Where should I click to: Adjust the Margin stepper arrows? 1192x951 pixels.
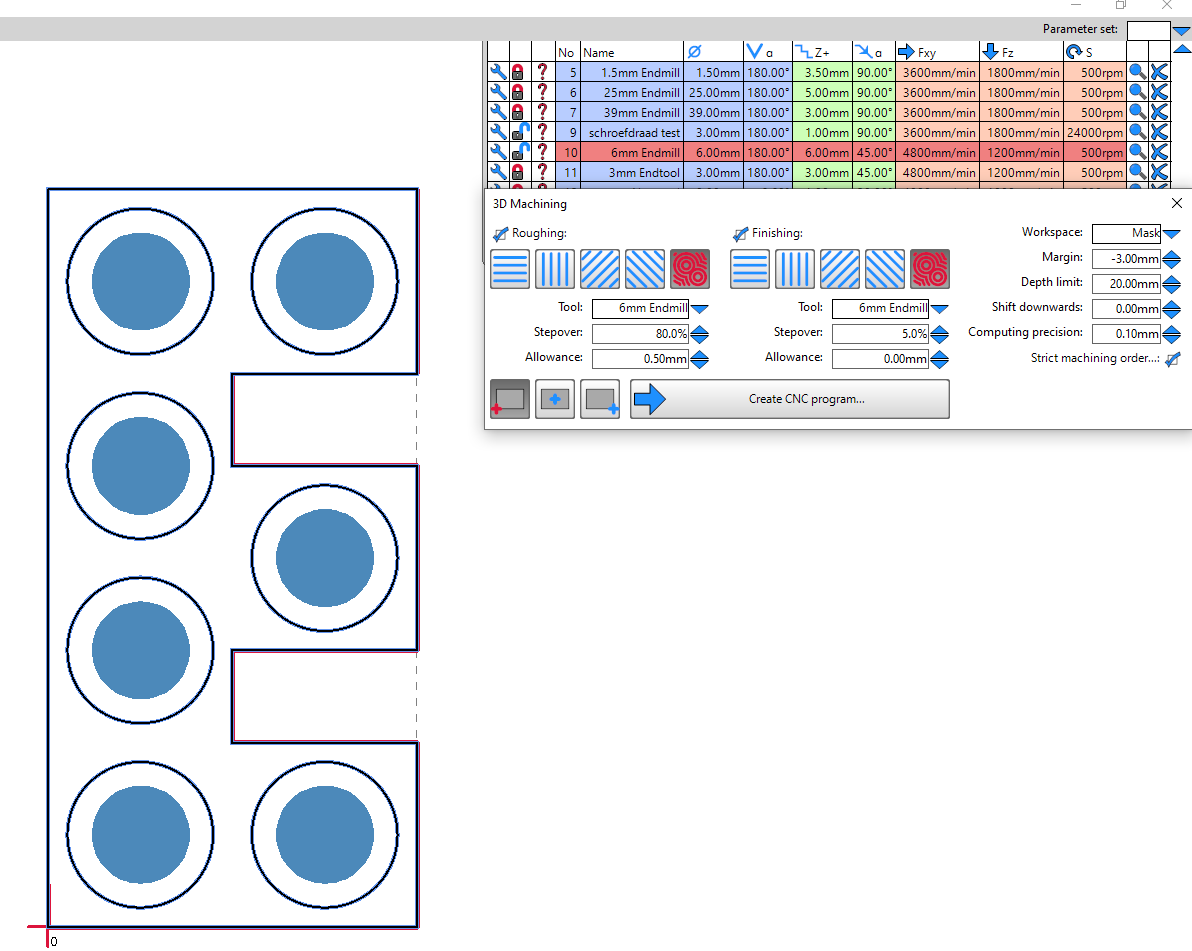point(1172,259)
